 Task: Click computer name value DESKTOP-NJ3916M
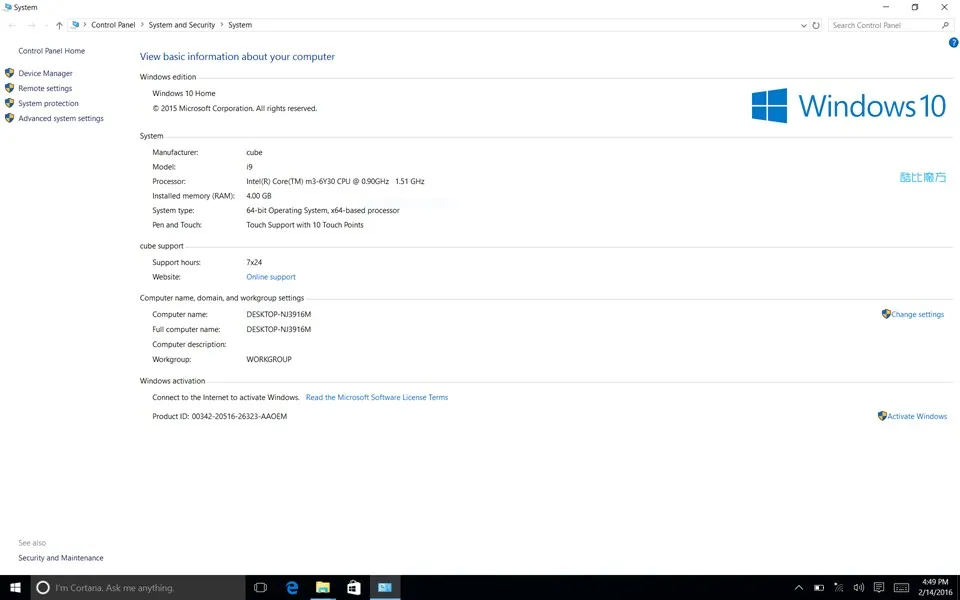coord(279,314)
